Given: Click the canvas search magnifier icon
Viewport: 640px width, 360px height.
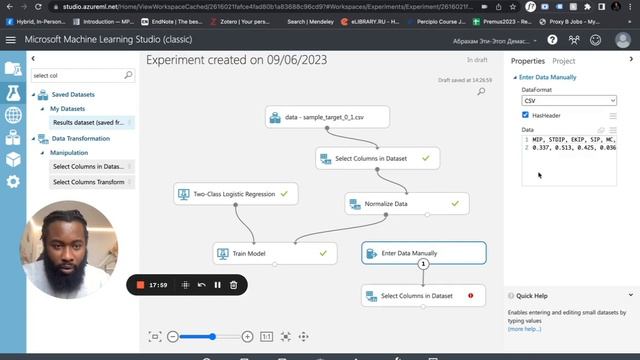Looking at the screenshot, I should click(x=482, y=91).
